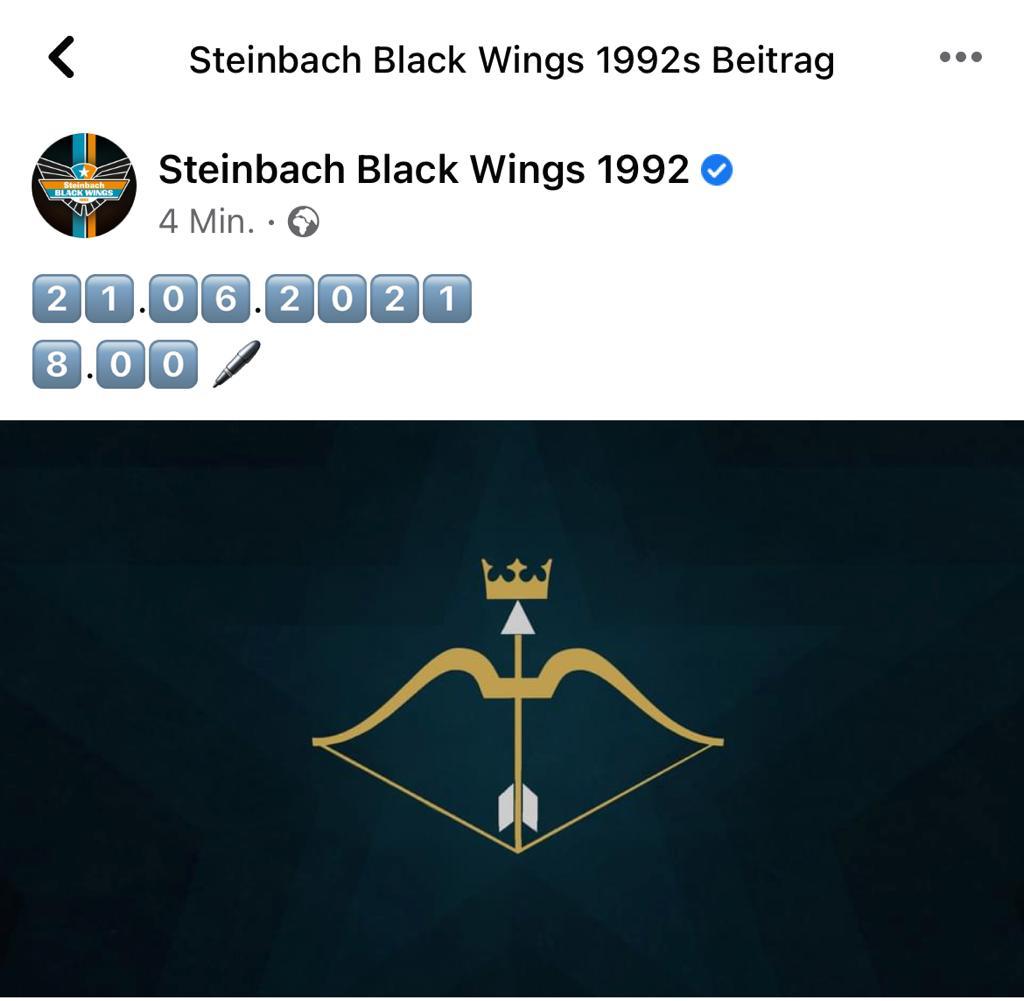Image resolution: width=1024 pixels, height=1001 pixels.
Task: Click the last keycap 0 before the pen
Action: (x=173, y=364)
